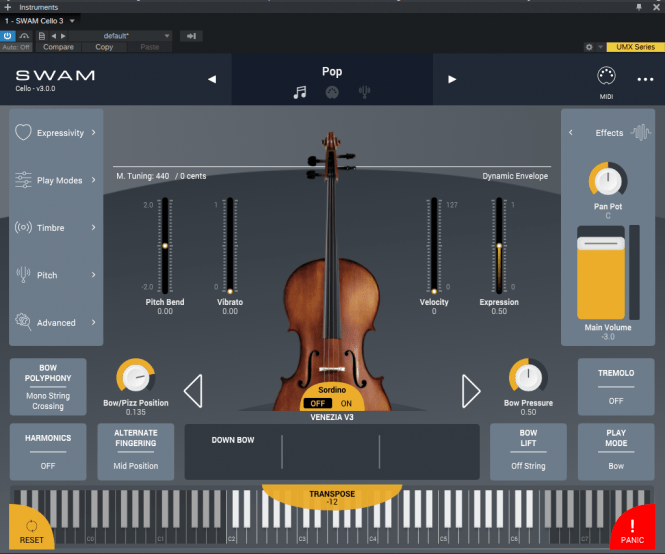The width and height of the screenshot is (665, 554).
Task: Collapse Effects panel with left chevron
Action: pyautogui.click(x=571, y=132)
